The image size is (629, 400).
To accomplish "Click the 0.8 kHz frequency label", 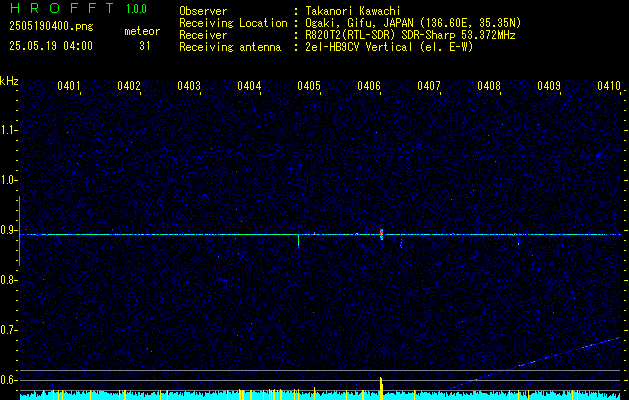I will coord(8,280).
